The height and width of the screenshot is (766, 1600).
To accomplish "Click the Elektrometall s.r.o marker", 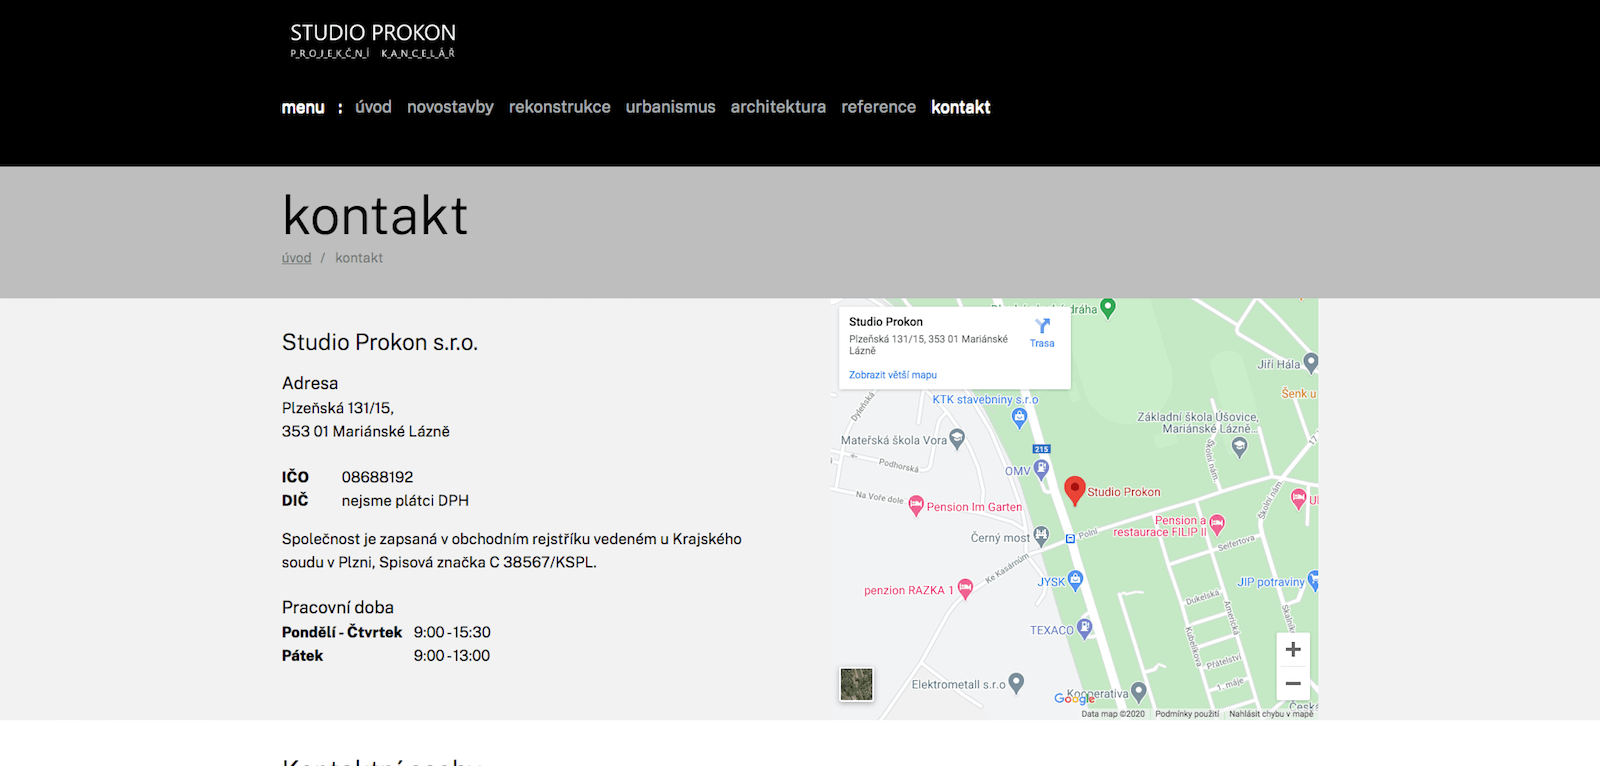I will click(1016, 683).
